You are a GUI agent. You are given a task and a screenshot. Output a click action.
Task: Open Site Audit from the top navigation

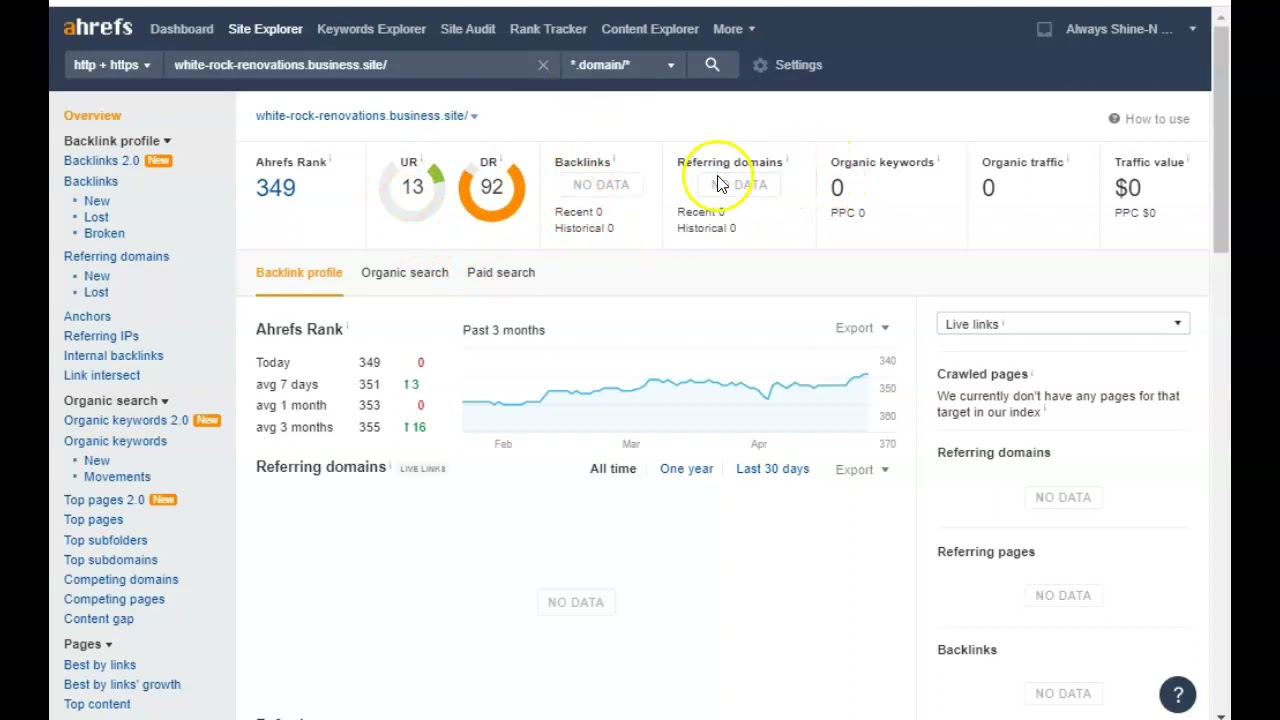[x=468, y=29]
